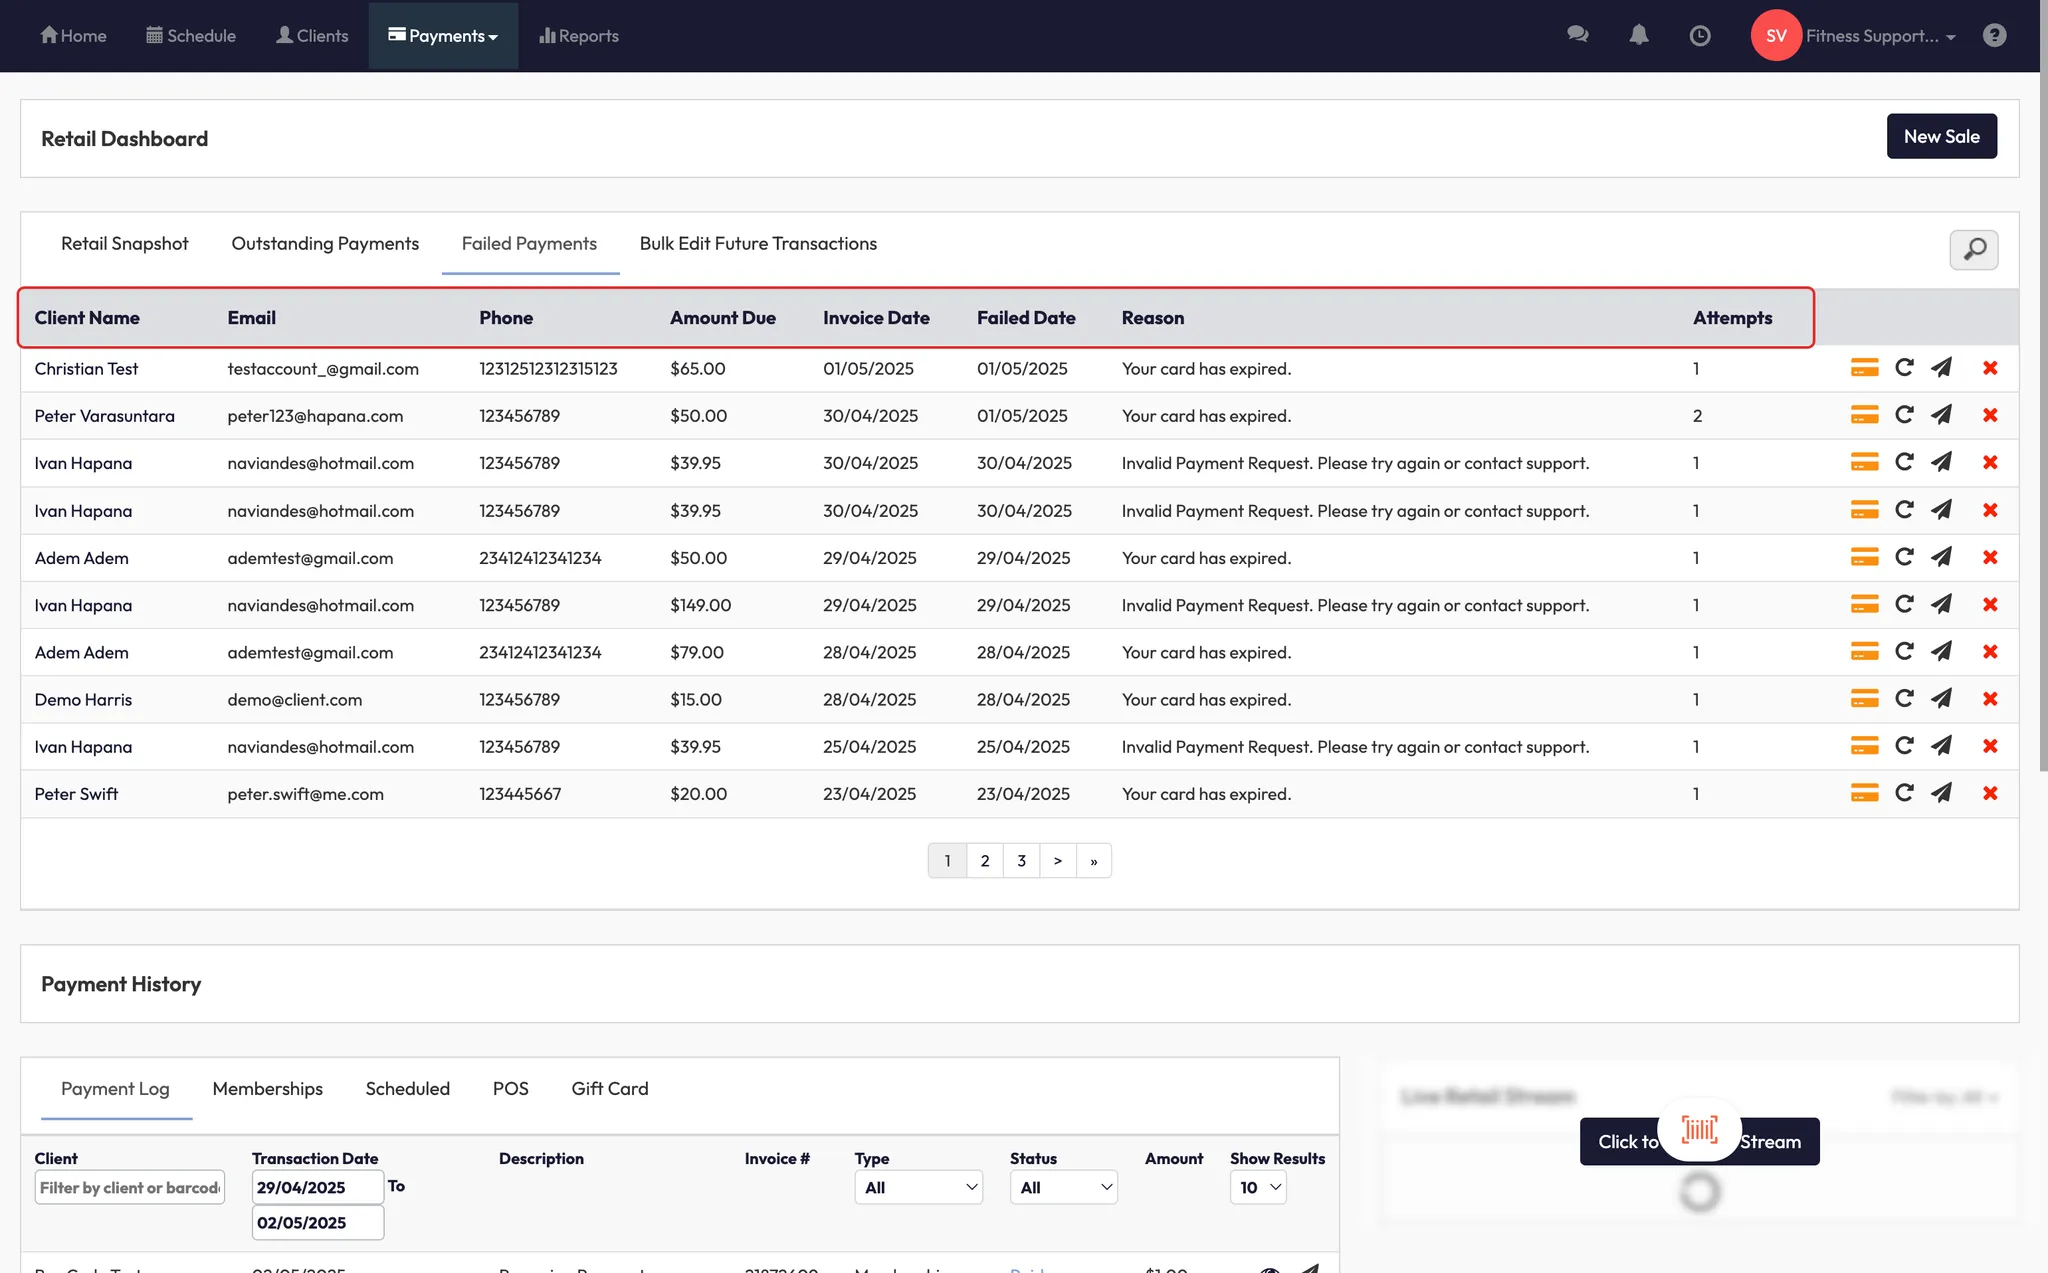Retry payment icon for Peter Varasuntara

click(x=1904, y=415)
